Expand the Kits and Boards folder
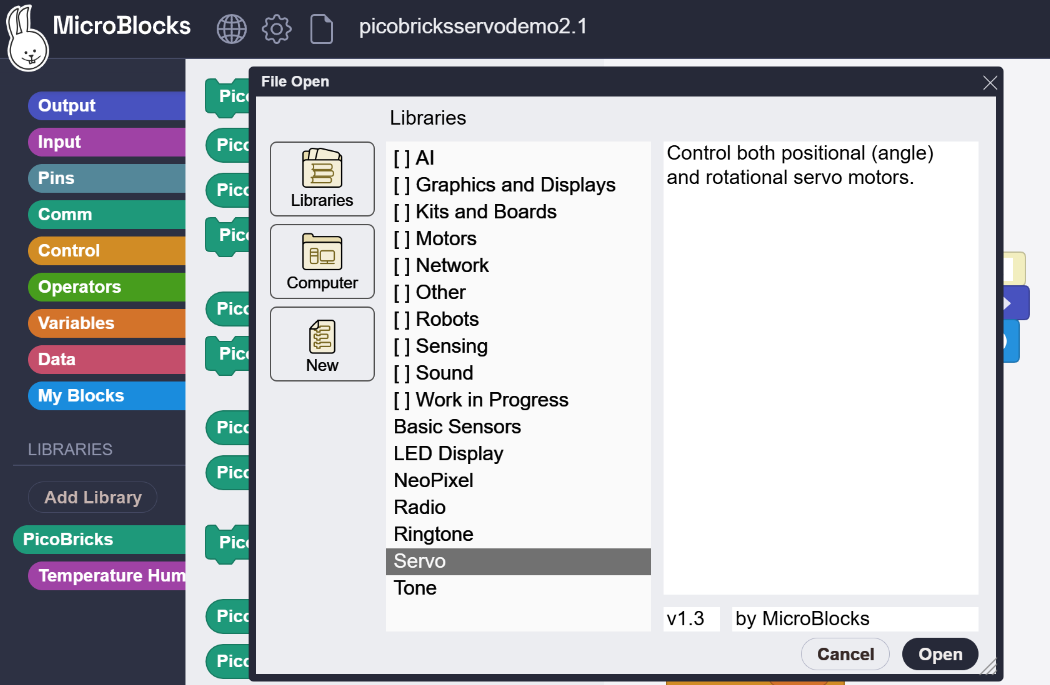This screenshot has height=685, width=1050. pyautogui.click(x=518, y=212)
